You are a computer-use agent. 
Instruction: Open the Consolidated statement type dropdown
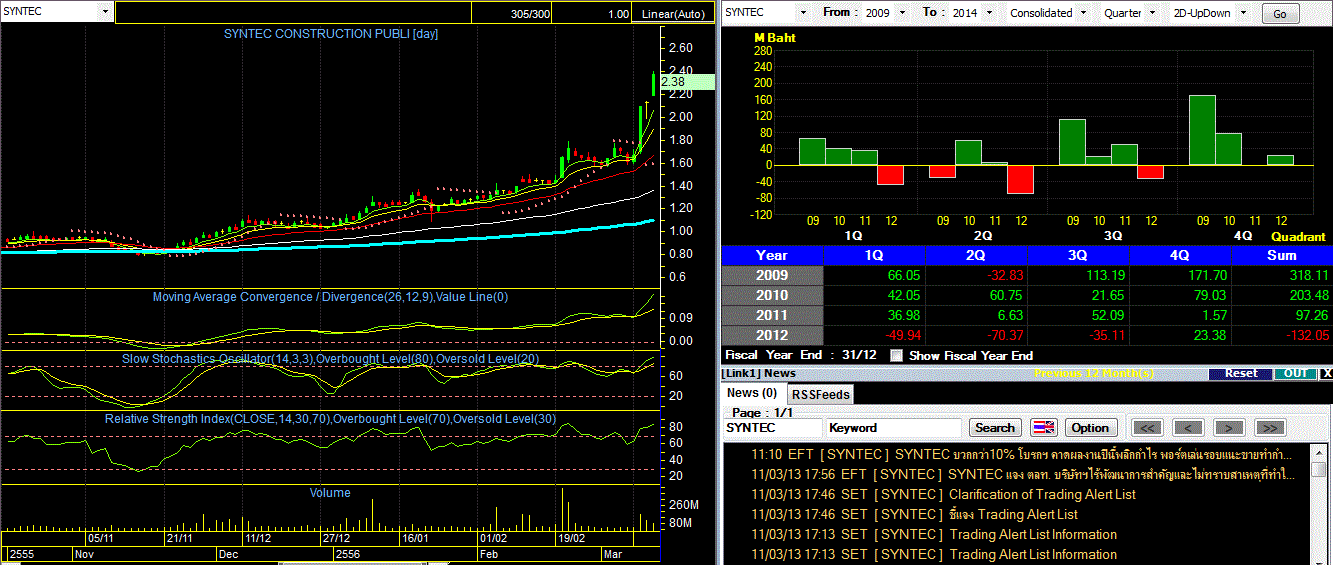click(1082, 12)
